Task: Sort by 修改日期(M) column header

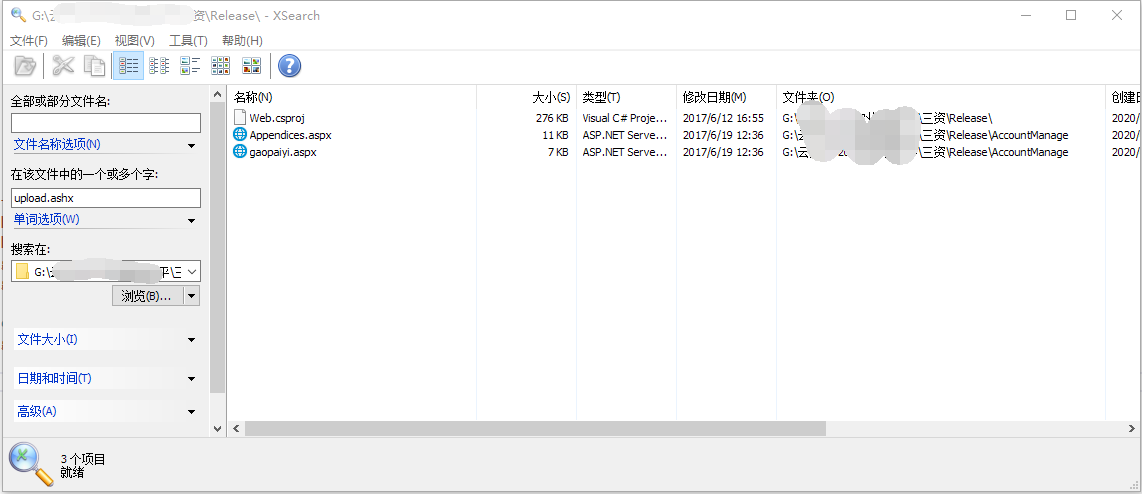Action: point(726,97)
